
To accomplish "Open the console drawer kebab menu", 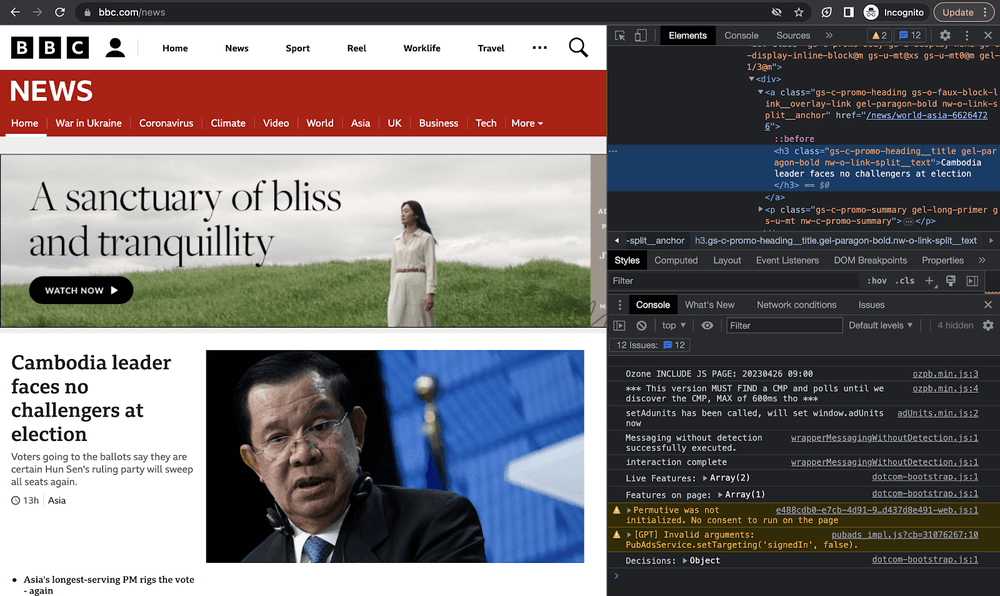I will click(x=619, y=305).
